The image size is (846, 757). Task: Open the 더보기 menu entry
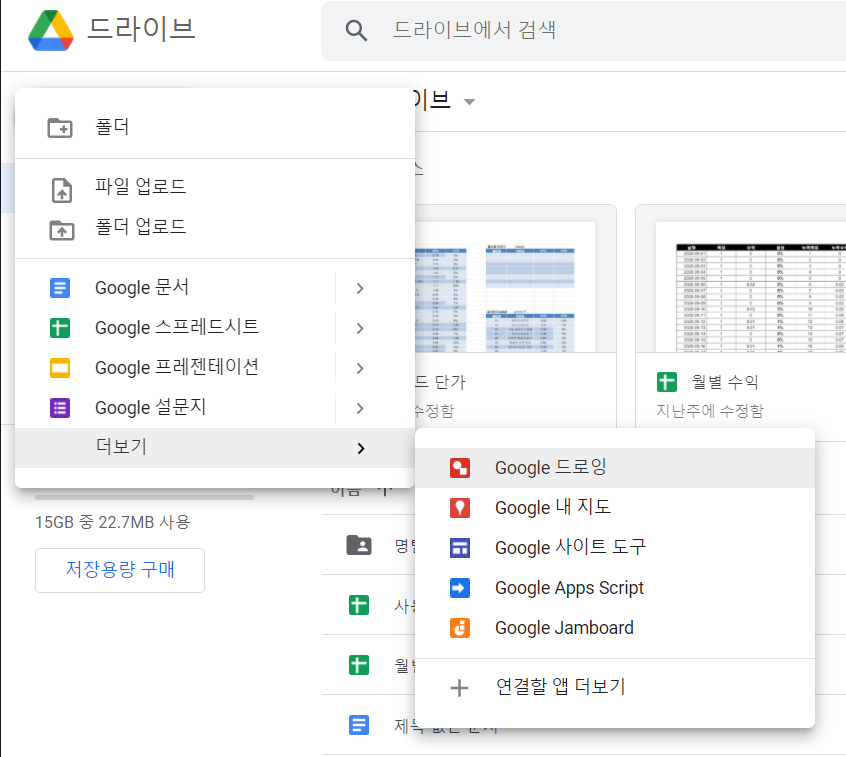[215, 448]
